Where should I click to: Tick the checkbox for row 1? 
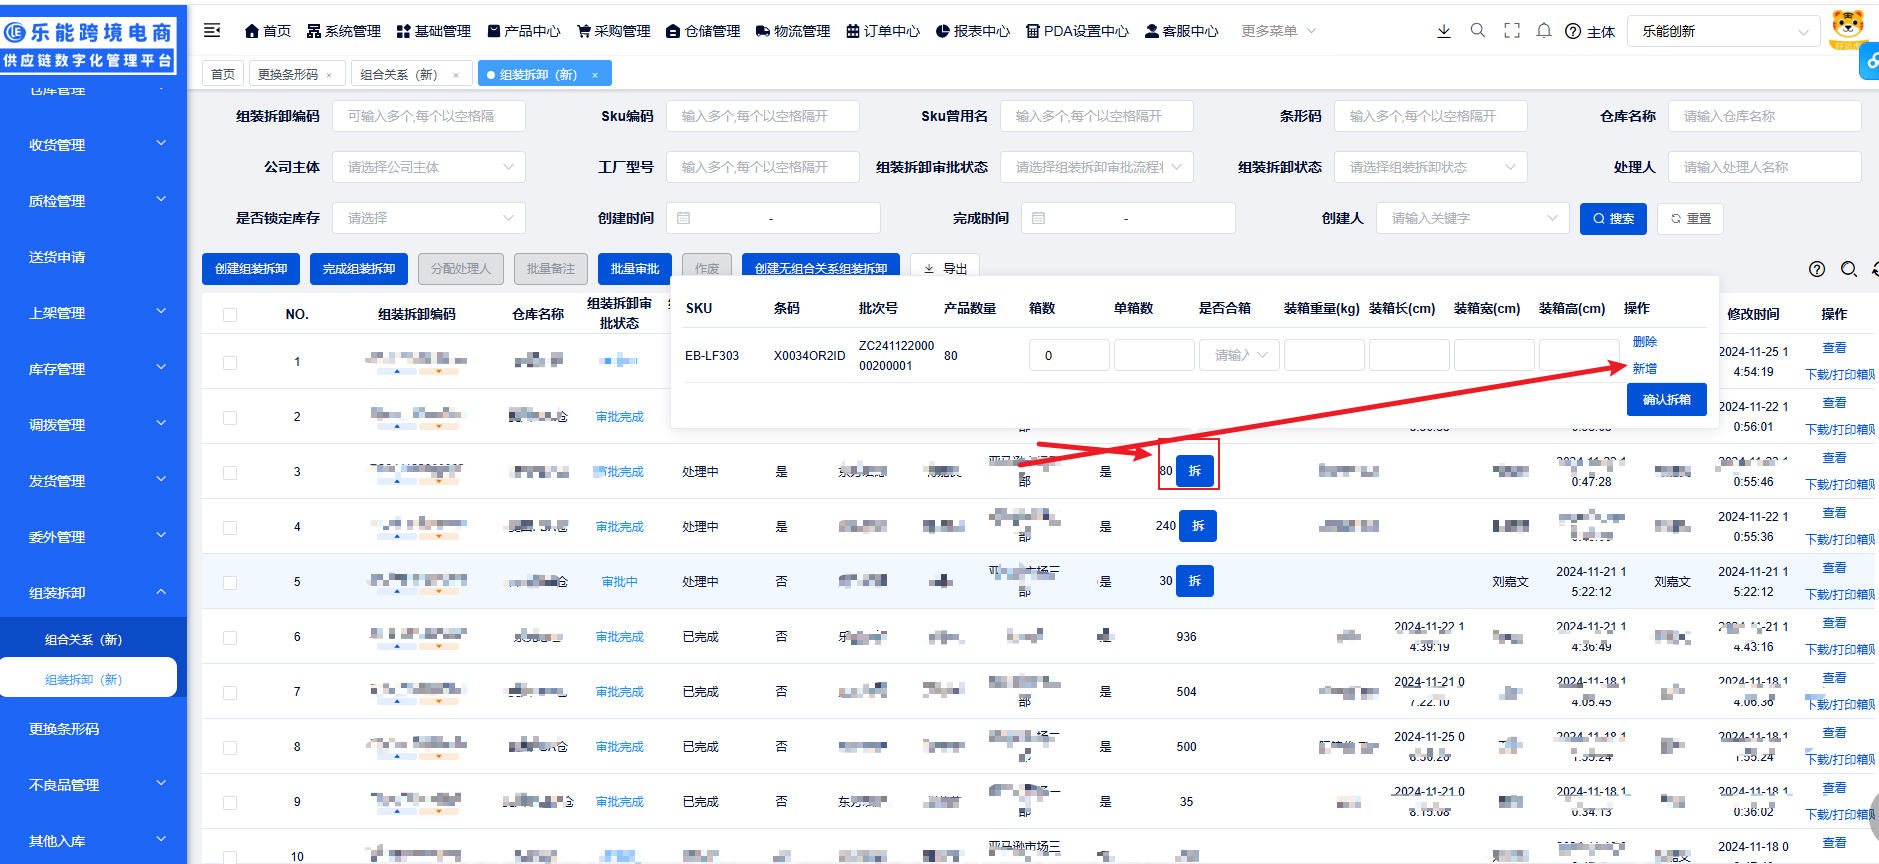(230, 362)
